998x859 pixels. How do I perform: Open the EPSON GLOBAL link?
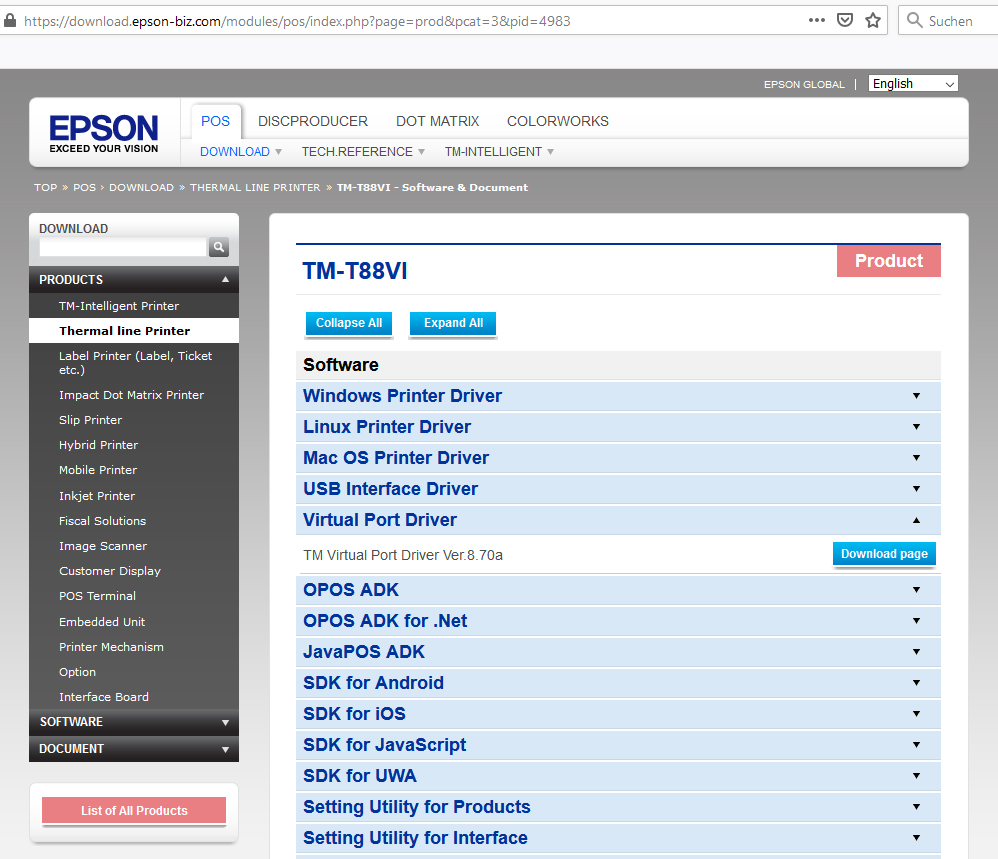tap(804, 85)
